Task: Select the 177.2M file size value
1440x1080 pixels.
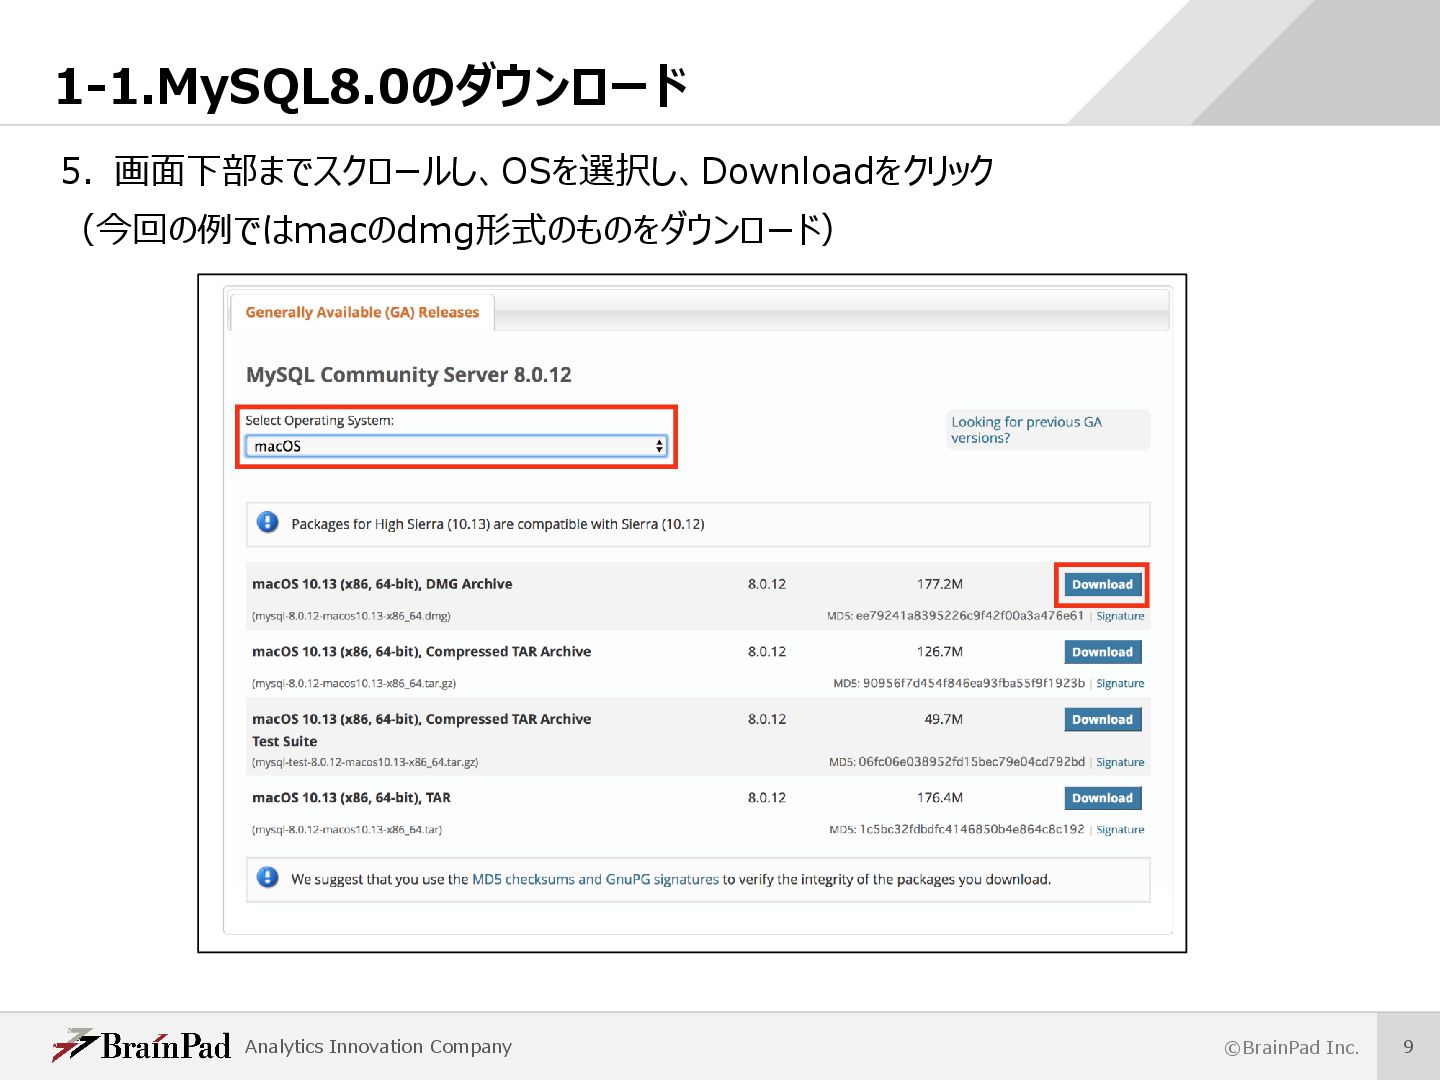Action: click(940, 584)
